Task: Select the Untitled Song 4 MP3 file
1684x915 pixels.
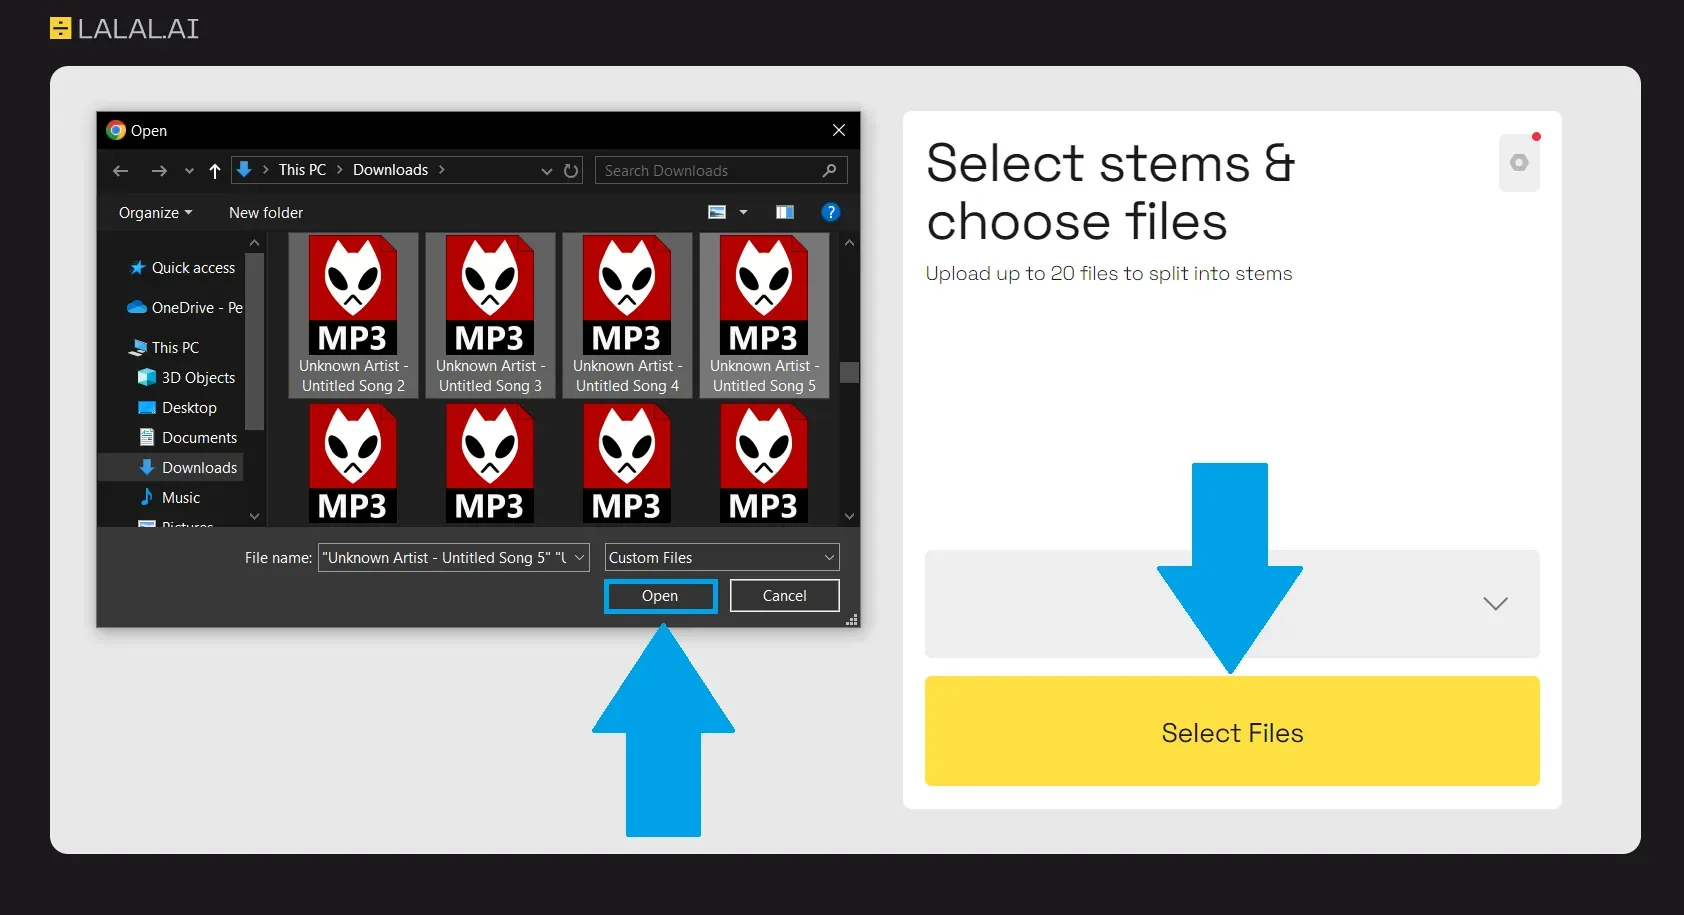Action: (627, 316)
